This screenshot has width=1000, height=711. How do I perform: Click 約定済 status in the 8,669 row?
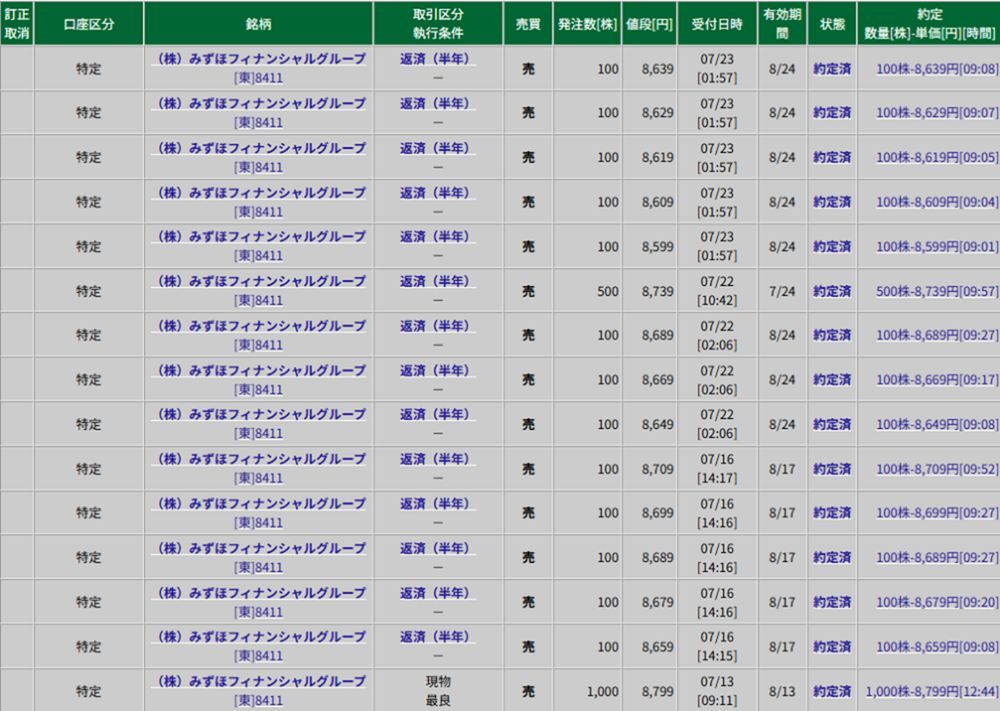coord(832,379)
